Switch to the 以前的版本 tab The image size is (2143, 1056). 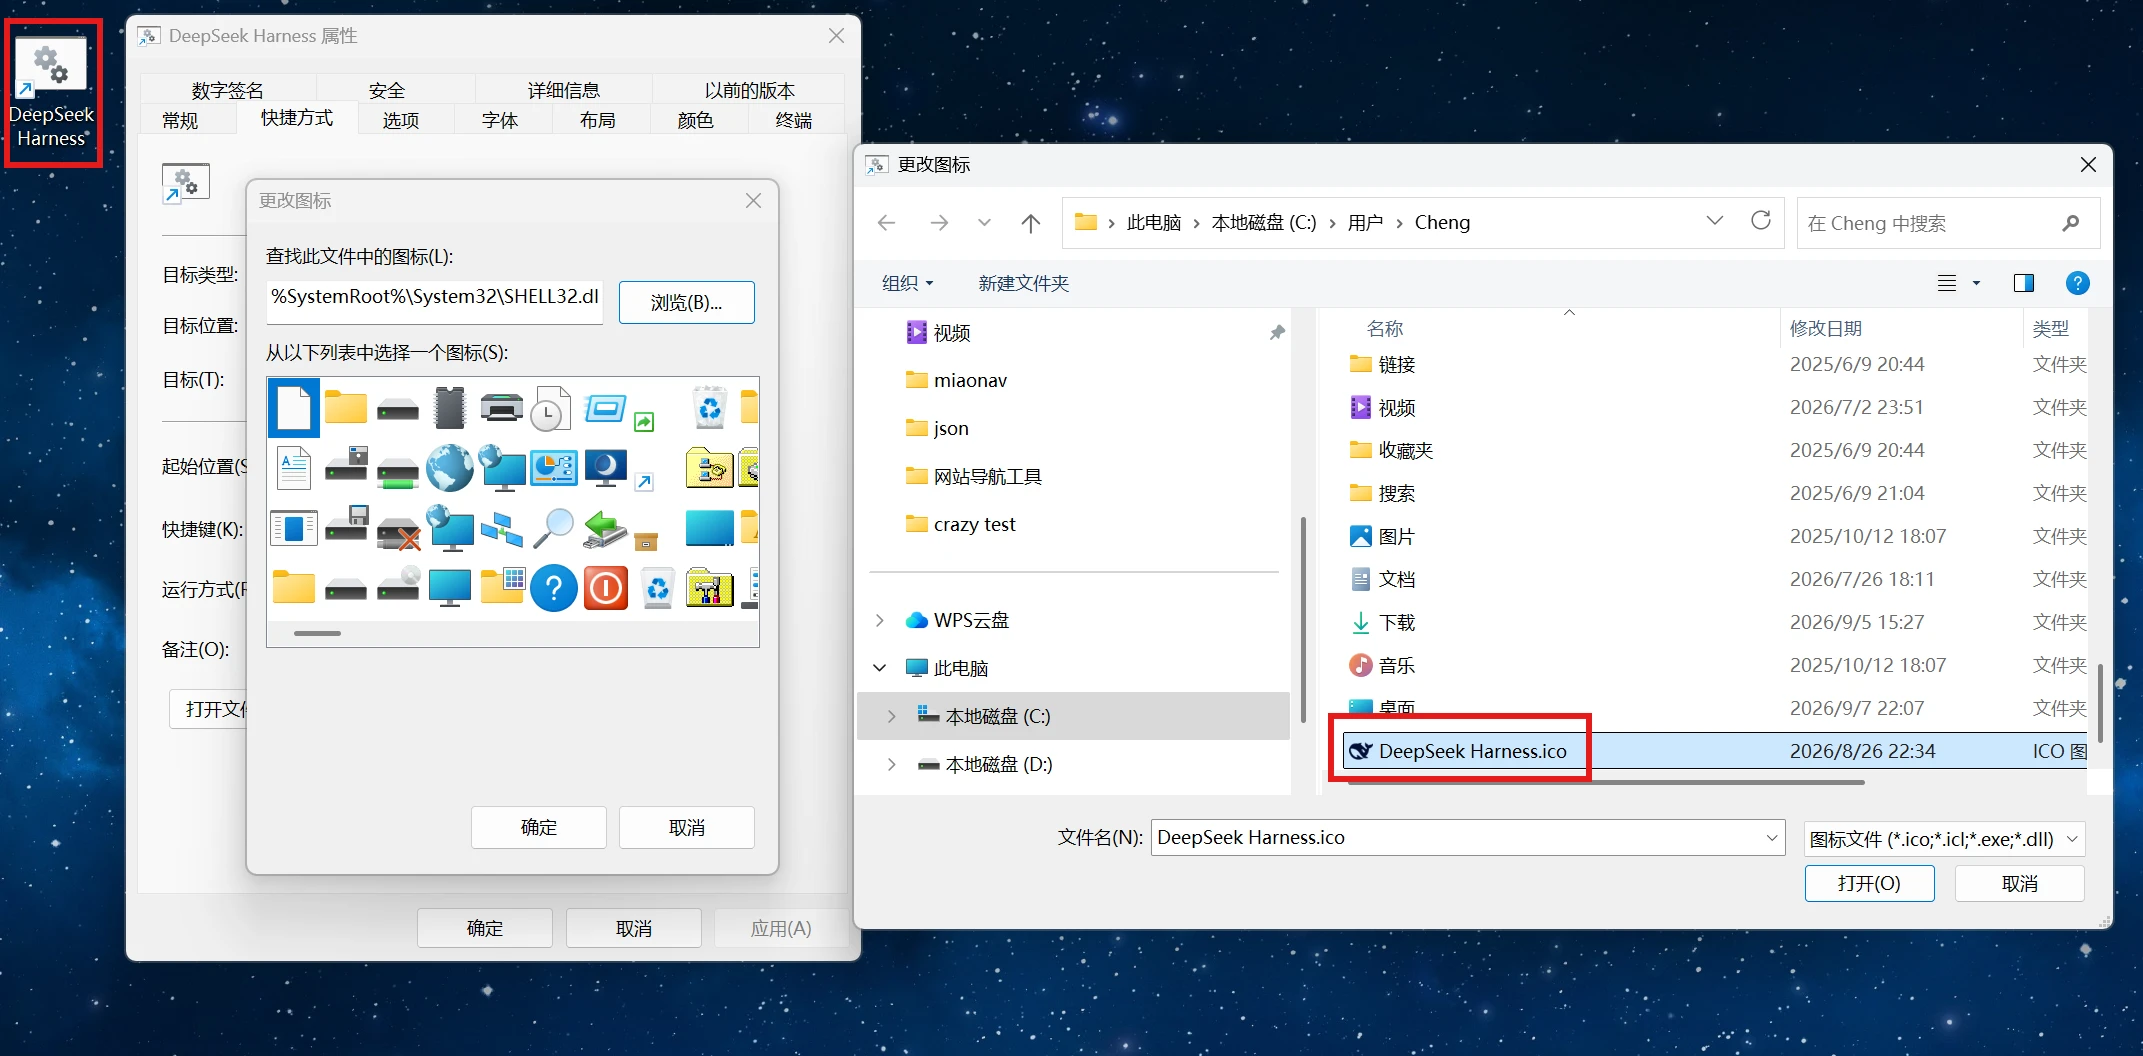749,90
